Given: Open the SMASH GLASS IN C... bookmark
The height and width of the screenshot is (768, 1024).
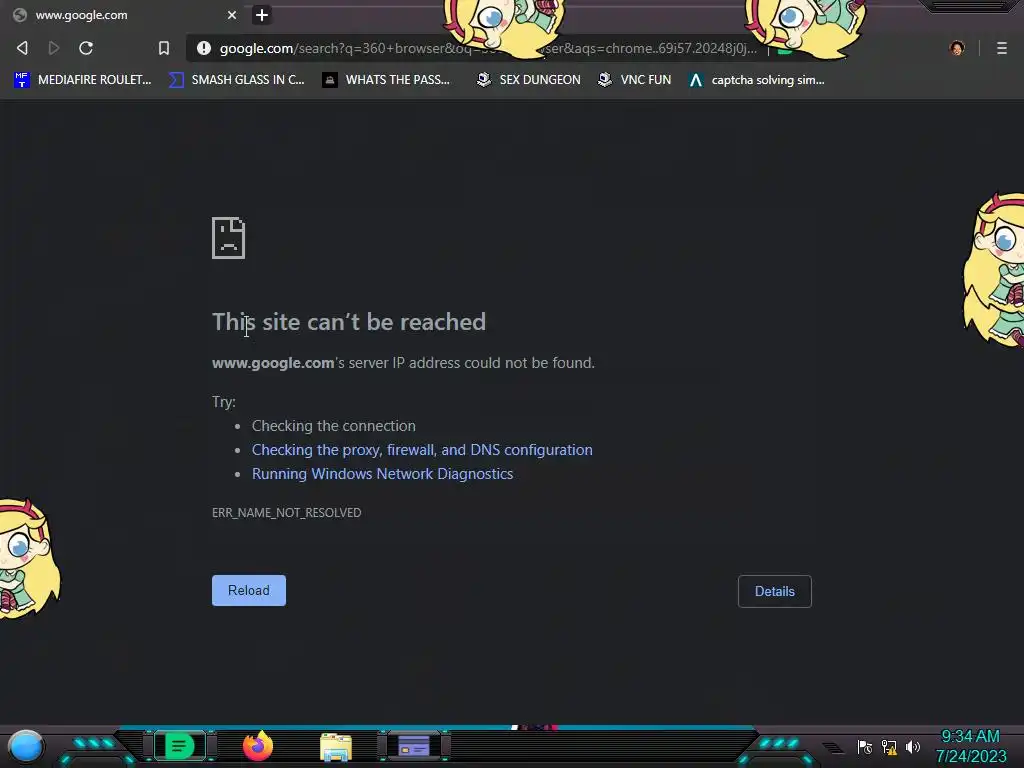Looking at the screenshot, I should coord(236,80).
